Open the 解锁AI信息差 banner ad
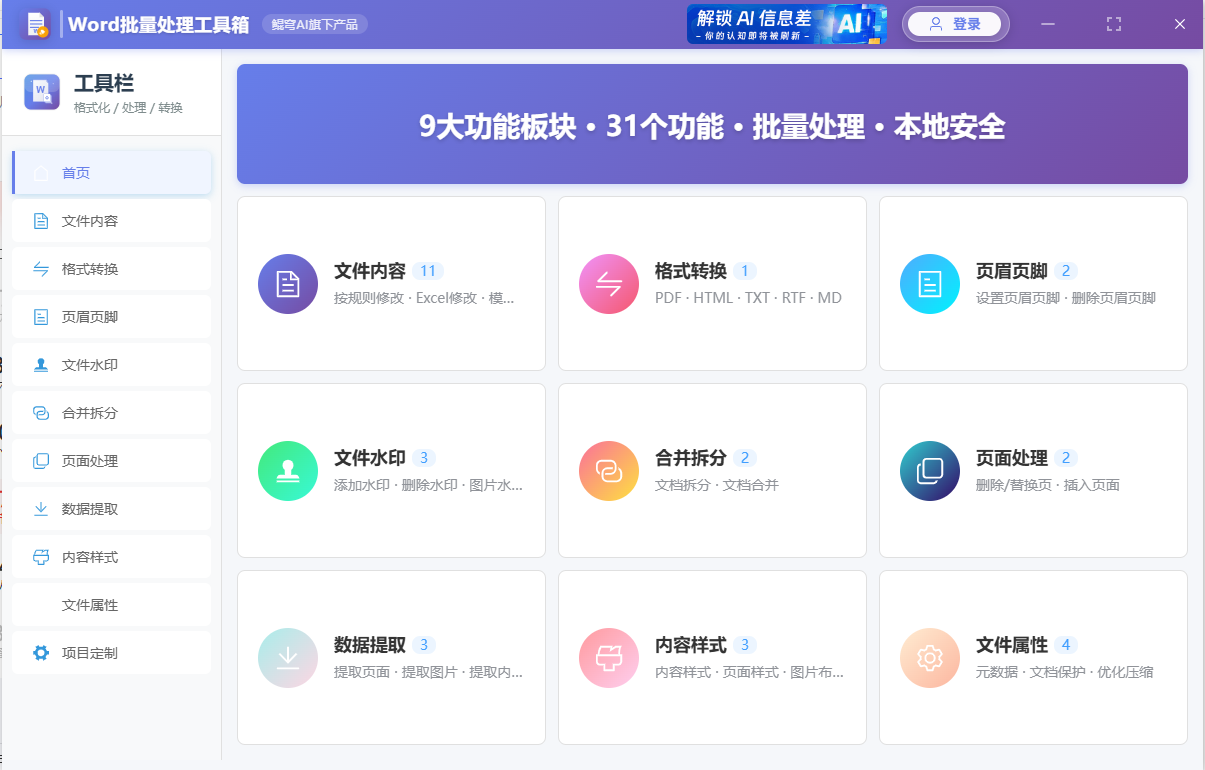1205x770 pixels. point(786,23)
